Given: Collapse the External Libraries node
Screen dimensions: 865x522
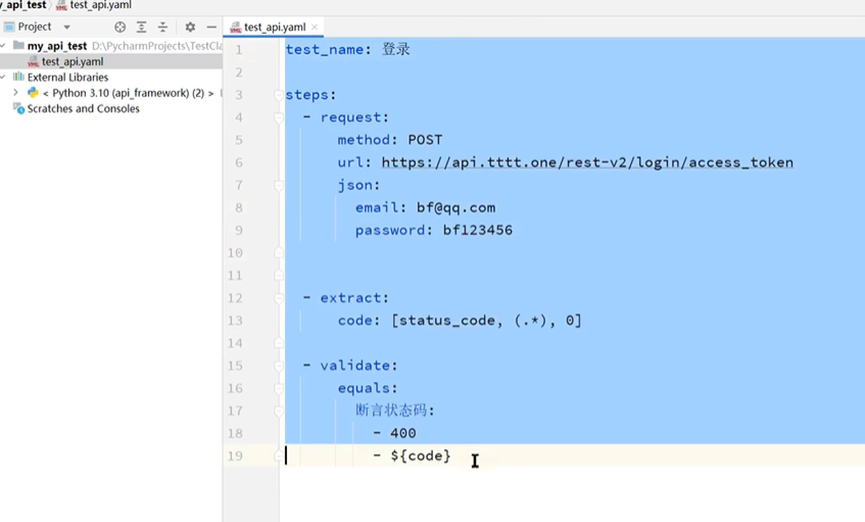Looking at the screenshot, I should tap(3, 77).
